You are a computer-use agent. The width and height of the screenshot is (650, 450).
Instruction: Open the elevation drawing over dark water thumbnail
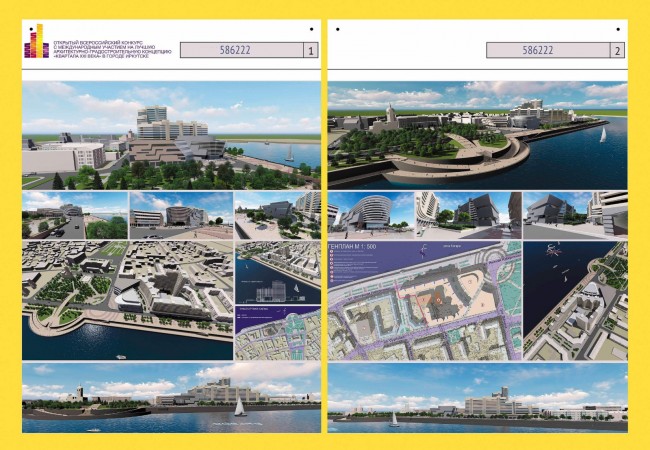coord(278,272)
